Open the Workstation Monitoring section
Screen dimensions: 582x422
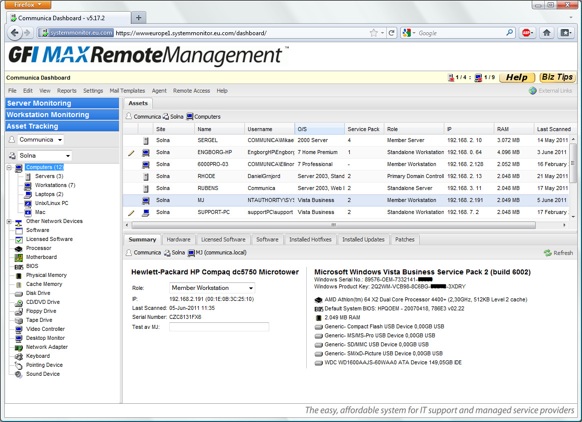point(62,115)
